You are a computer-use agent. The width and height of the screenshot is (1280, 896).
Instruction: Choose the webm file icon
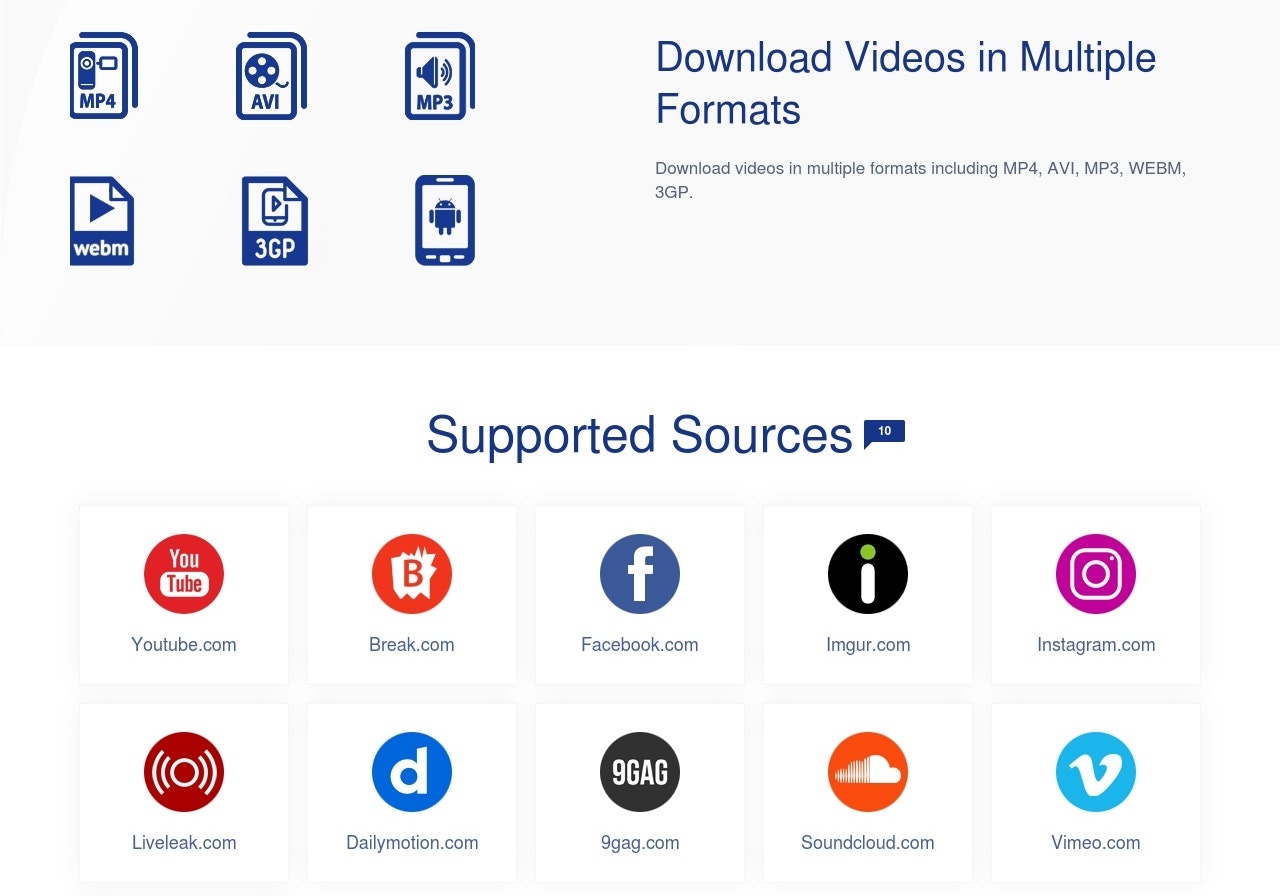click(102, 221)
